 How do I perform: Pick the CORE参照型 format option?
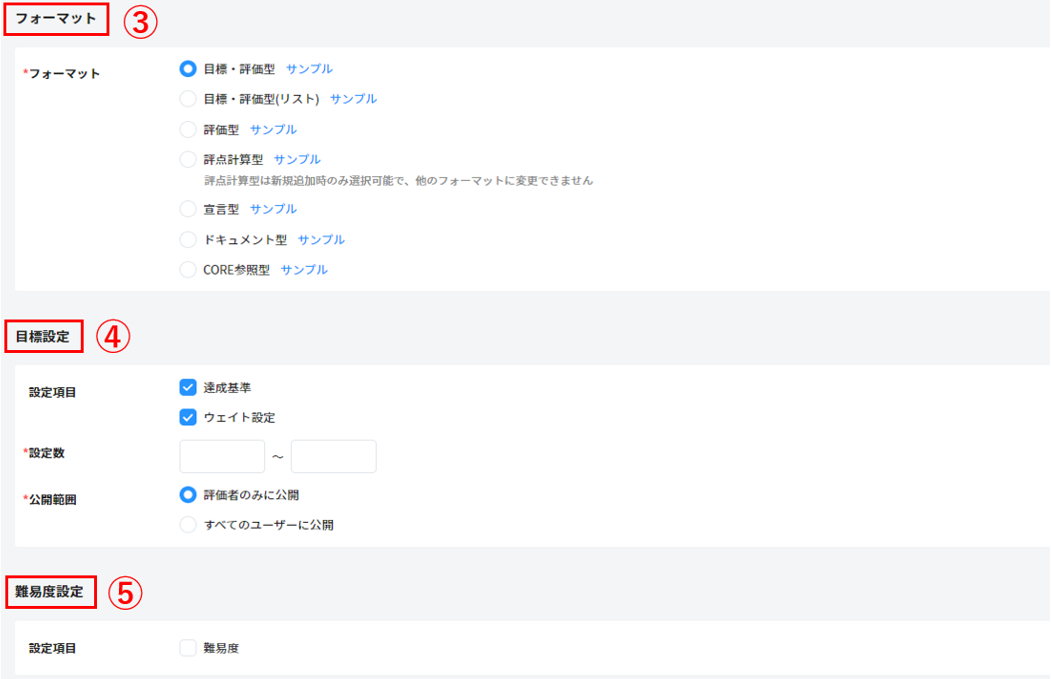point(188,270)
